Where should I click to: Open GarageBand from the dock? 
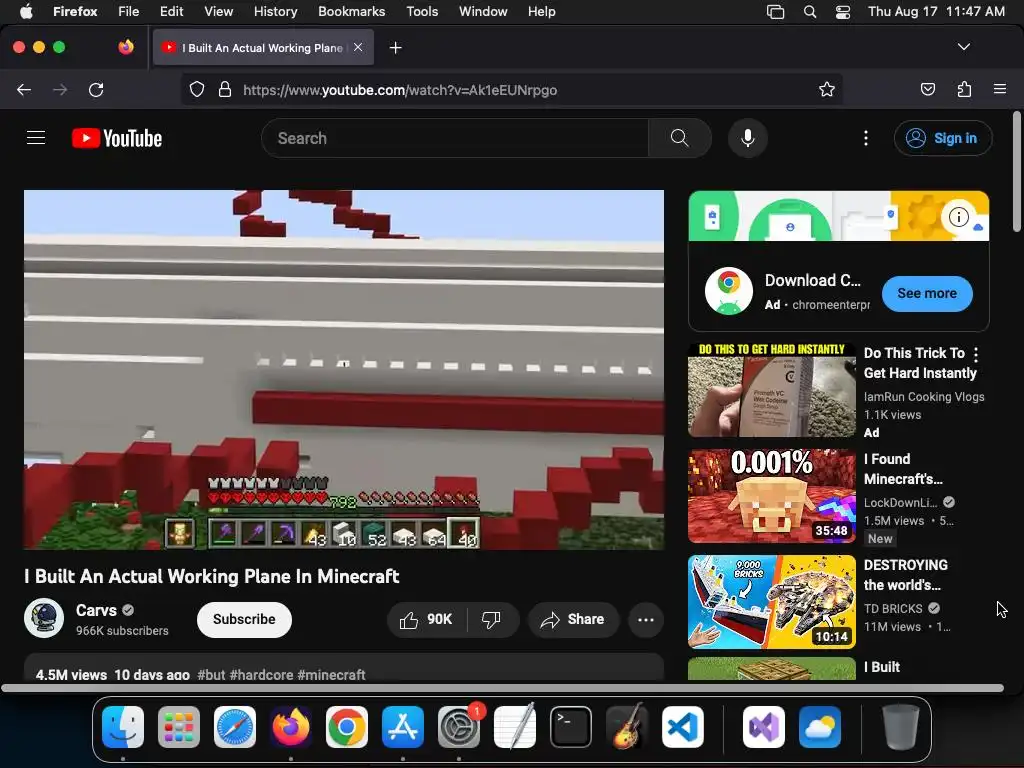(x=627, y=727)
